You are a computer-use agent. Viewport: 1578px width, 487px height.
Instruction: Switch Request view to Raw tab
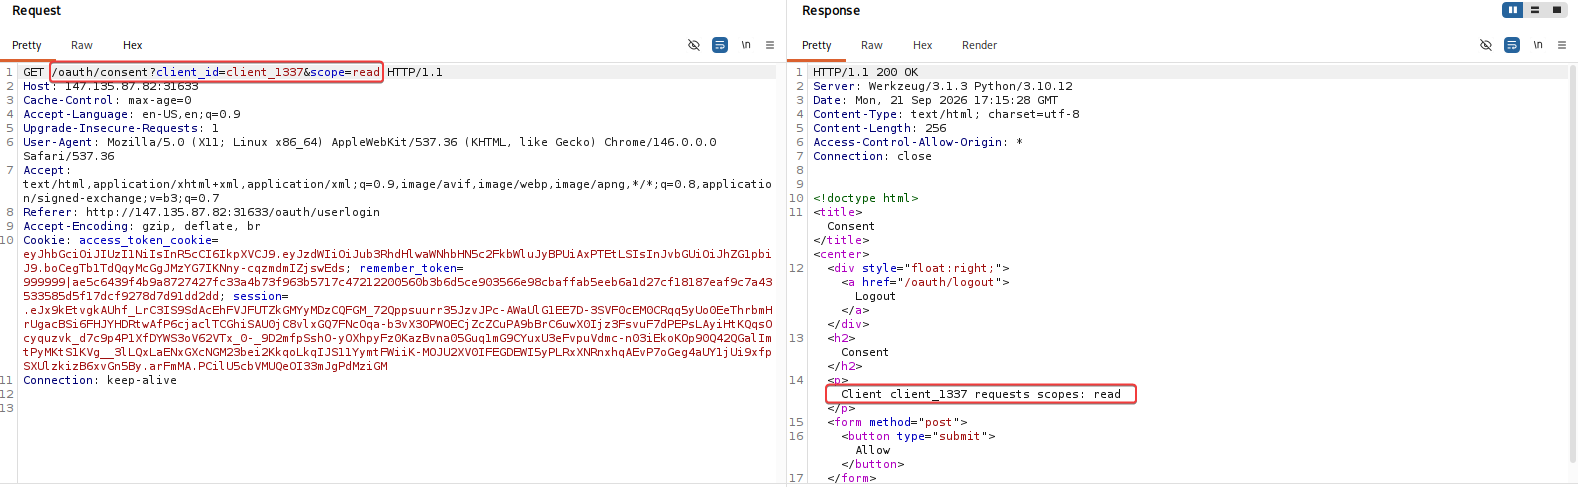point(82,45)
